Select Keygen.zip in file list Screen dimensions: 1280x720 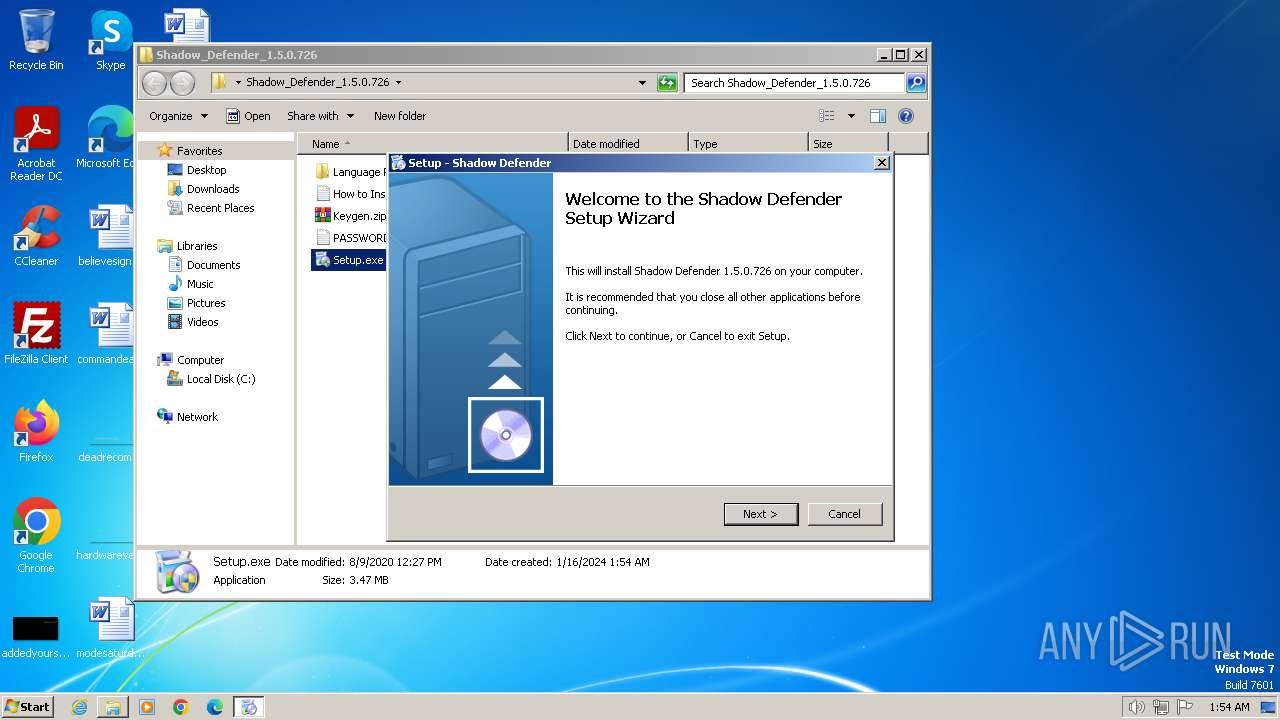(350, 216)
